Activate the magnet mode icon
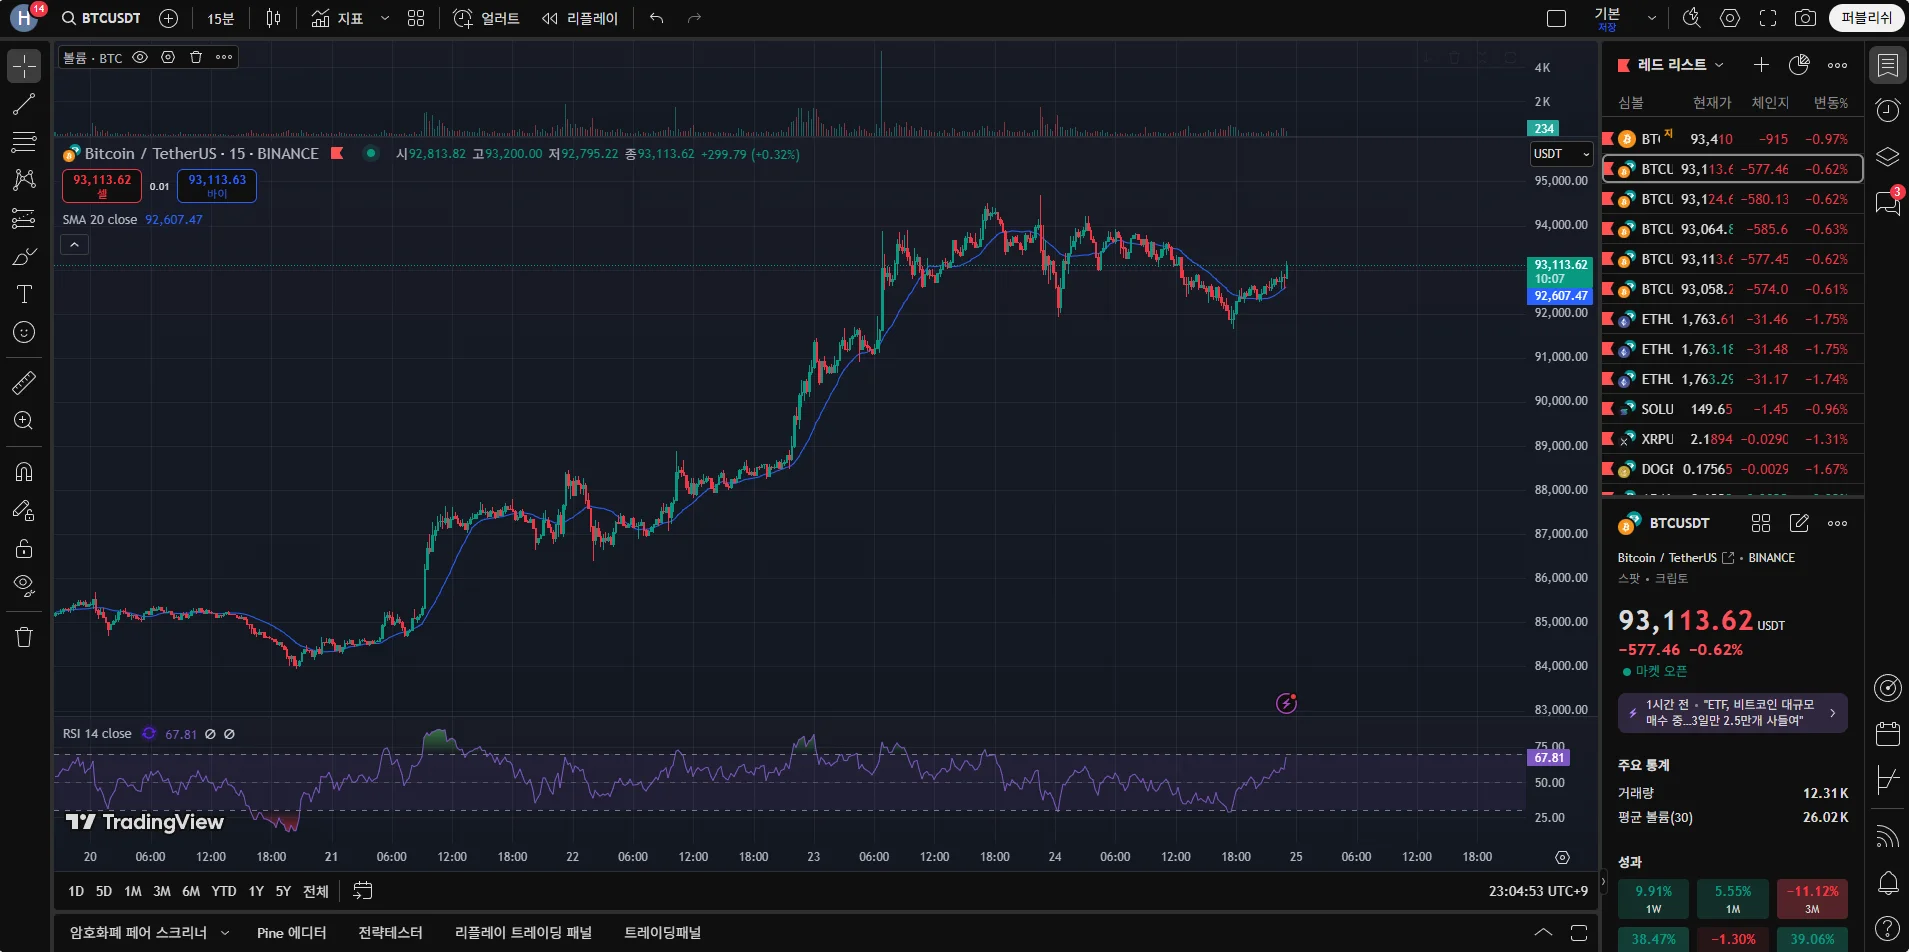This screenshot has height=952, width=1909. pyautogui.click(x=24, y=471)
